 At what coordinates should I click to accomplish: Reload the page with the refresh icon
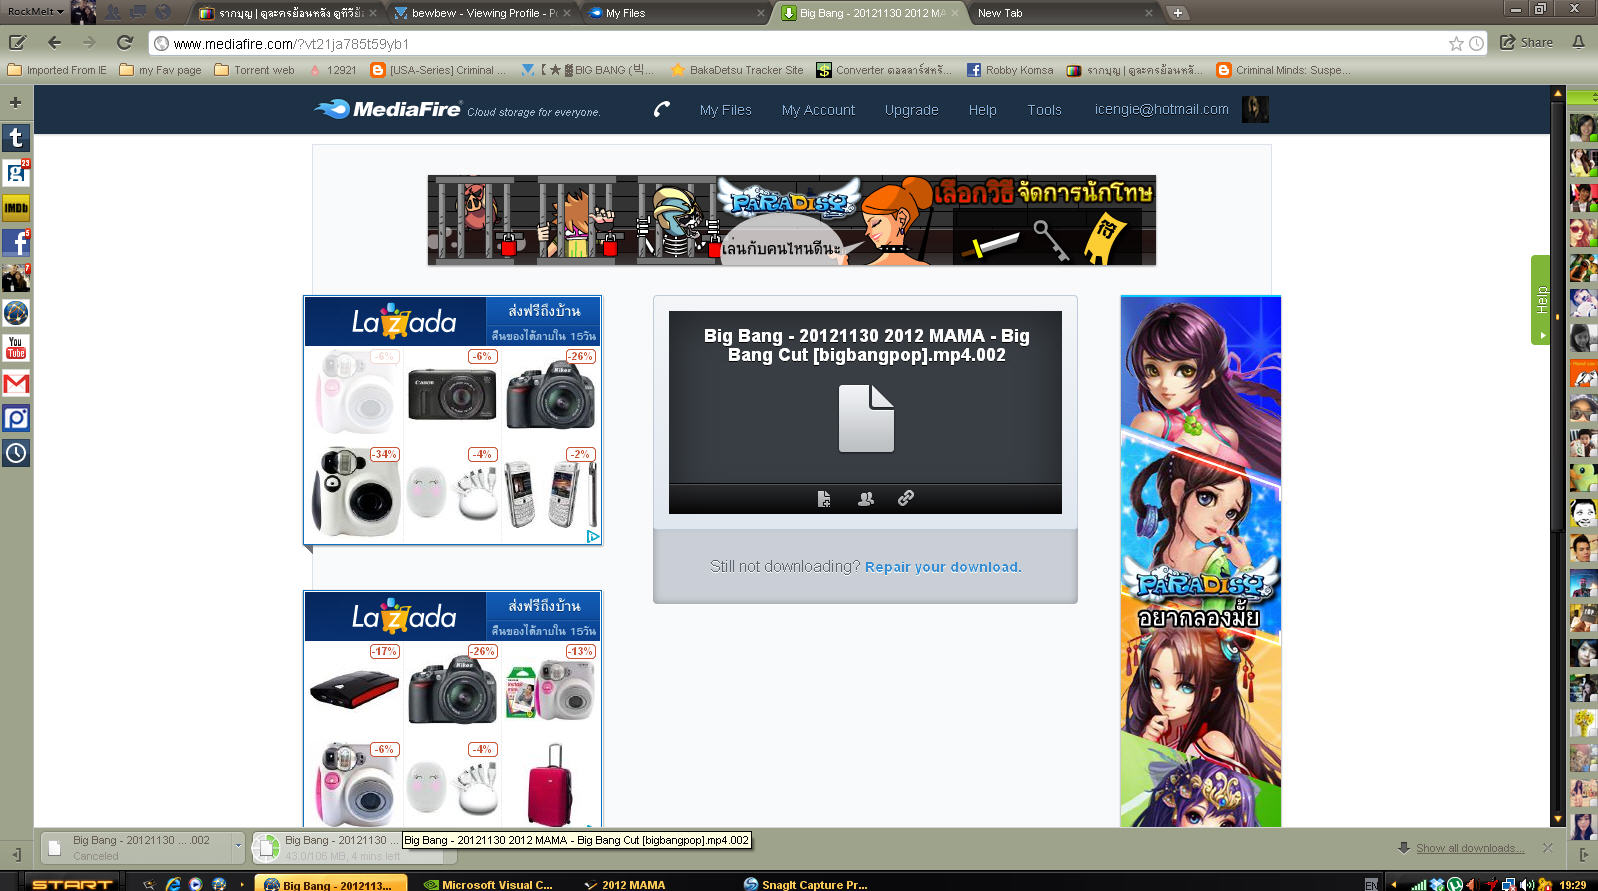[x=124, y=43]
